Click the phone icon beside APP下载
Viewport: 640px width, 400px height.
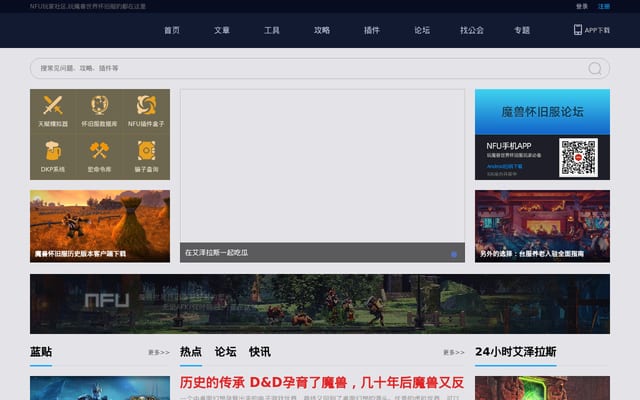[x=577, y=30]
